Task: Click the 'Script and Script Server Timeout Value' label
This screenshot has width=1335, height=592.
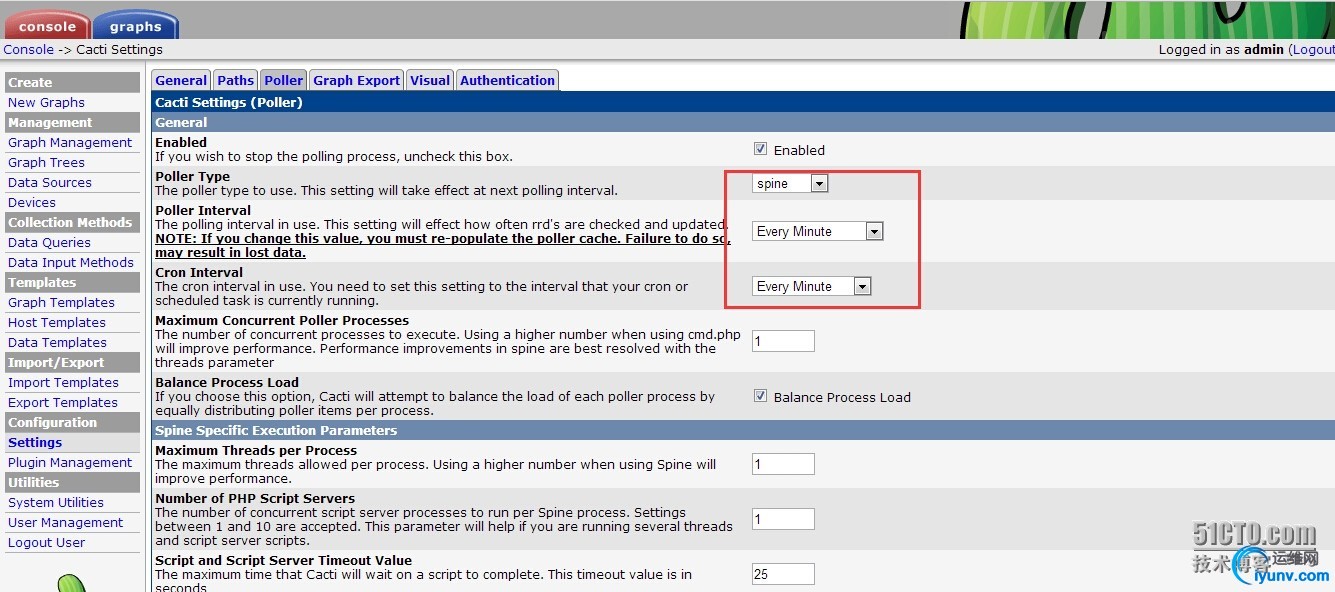Action: coord(283,560)
